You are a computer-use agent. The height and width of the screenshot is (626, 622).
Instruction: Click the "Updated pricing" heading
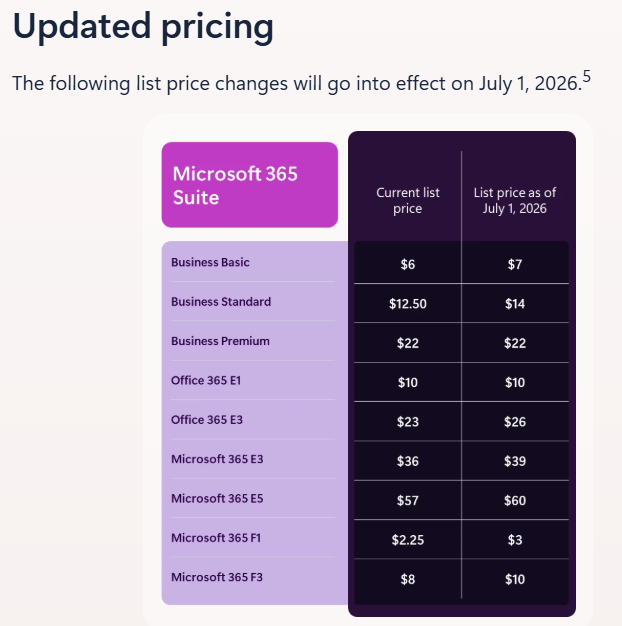(143, 27)
